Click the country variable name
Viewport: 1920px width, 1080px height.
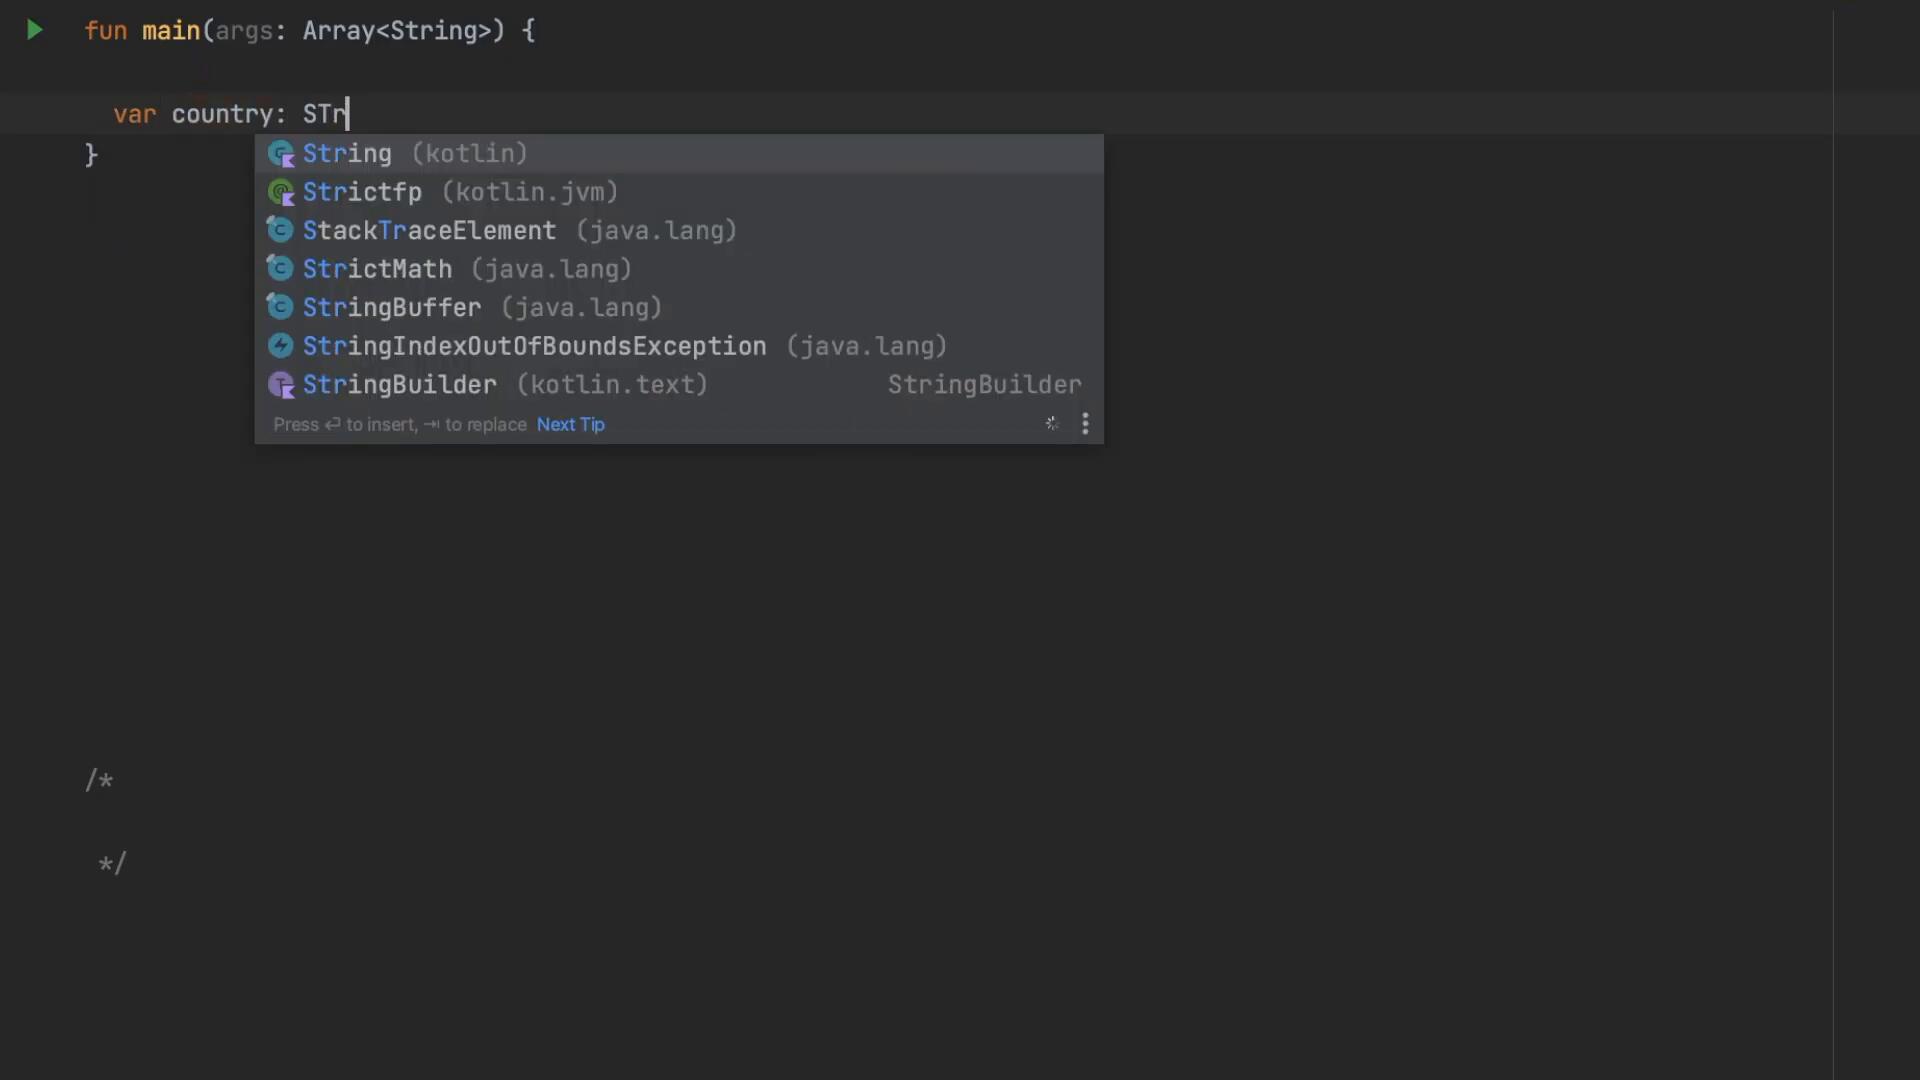point(222,115)
